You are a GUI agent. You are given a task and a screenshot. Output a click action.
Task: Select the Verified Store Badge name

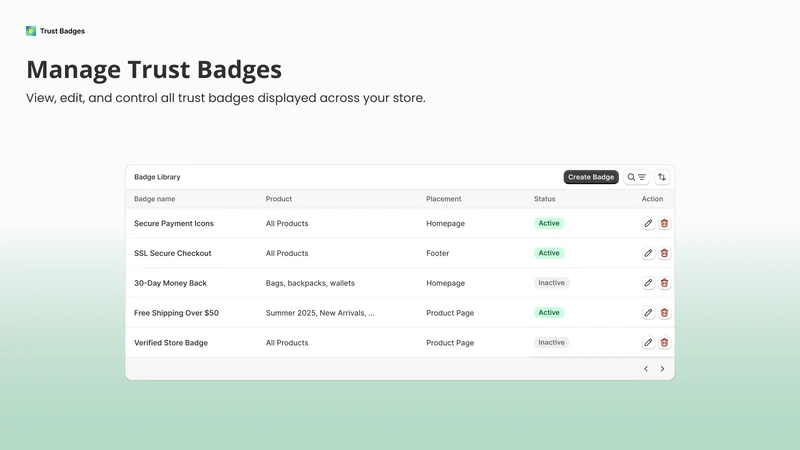[x=171, y=343]
